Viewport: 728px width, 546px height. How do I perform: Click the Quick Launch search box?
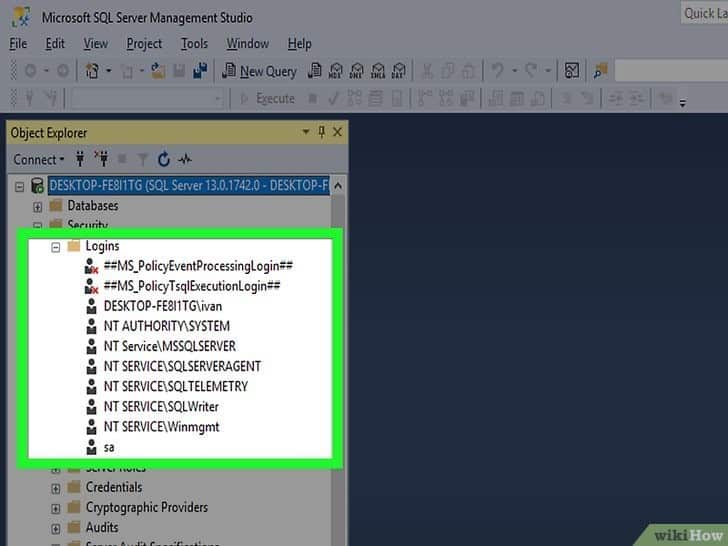click(x=704, y=13)
